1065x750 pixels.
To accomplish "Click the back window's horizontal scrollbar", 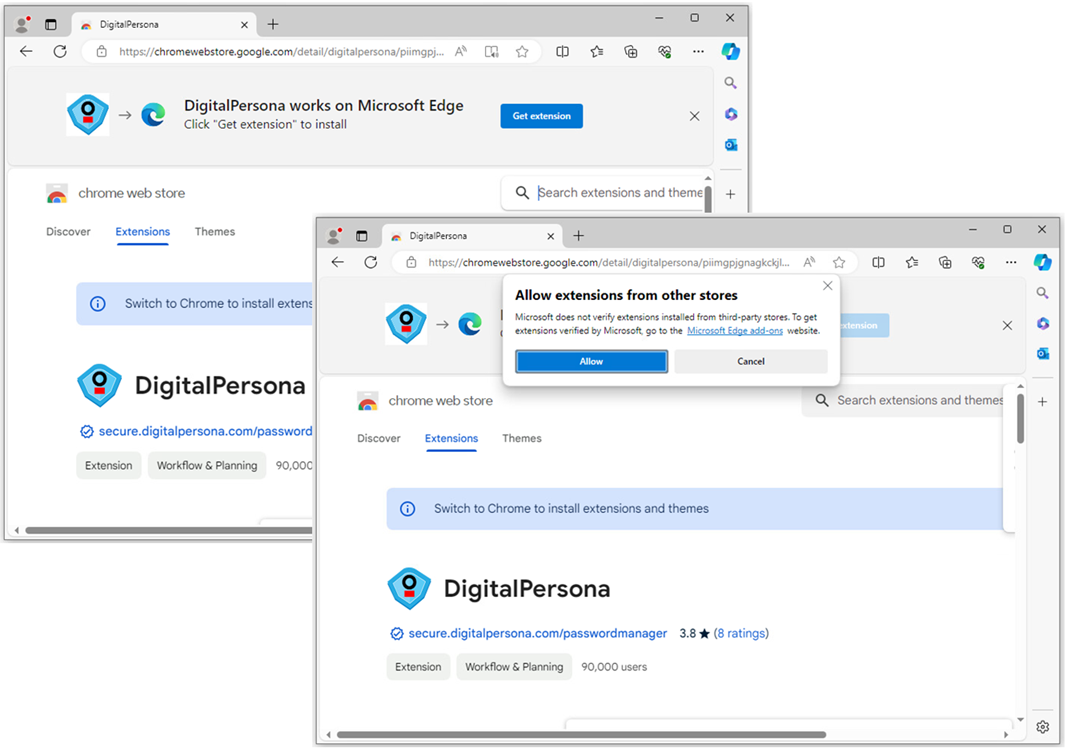I will coord(168,530).
